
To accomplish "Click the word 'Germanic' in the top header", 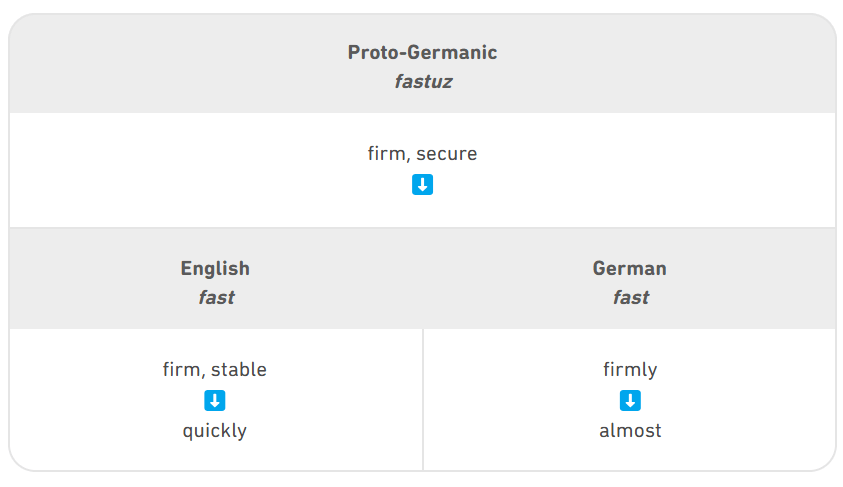I will [452, 52].
